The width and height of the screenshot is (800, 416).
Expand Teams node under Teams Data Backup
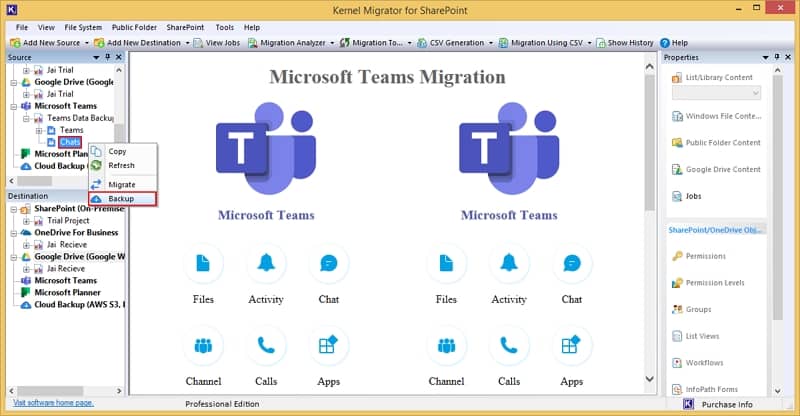point(39,130)
